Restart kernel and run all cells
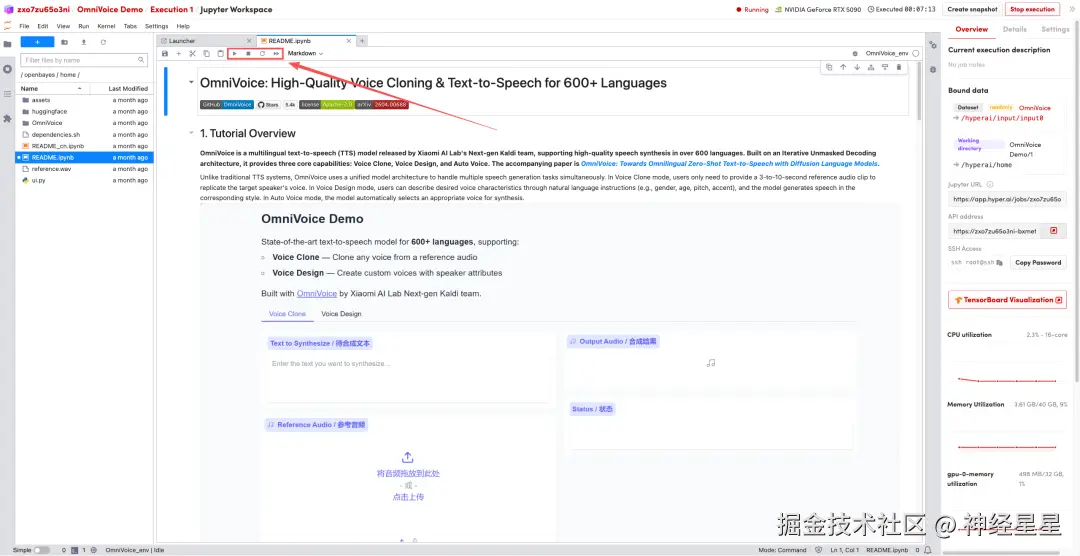Viewport: 1080px width, 556px height. click(276, 53)
